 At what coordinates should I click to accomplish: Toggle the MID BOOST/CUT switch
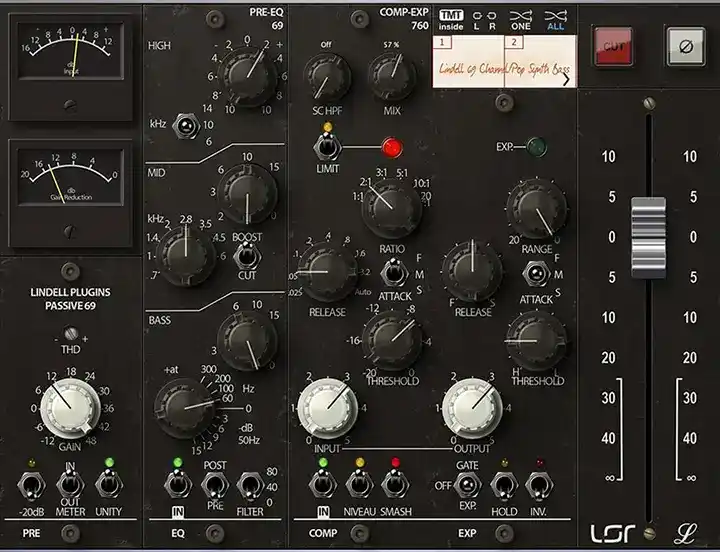tap(247, 257)
